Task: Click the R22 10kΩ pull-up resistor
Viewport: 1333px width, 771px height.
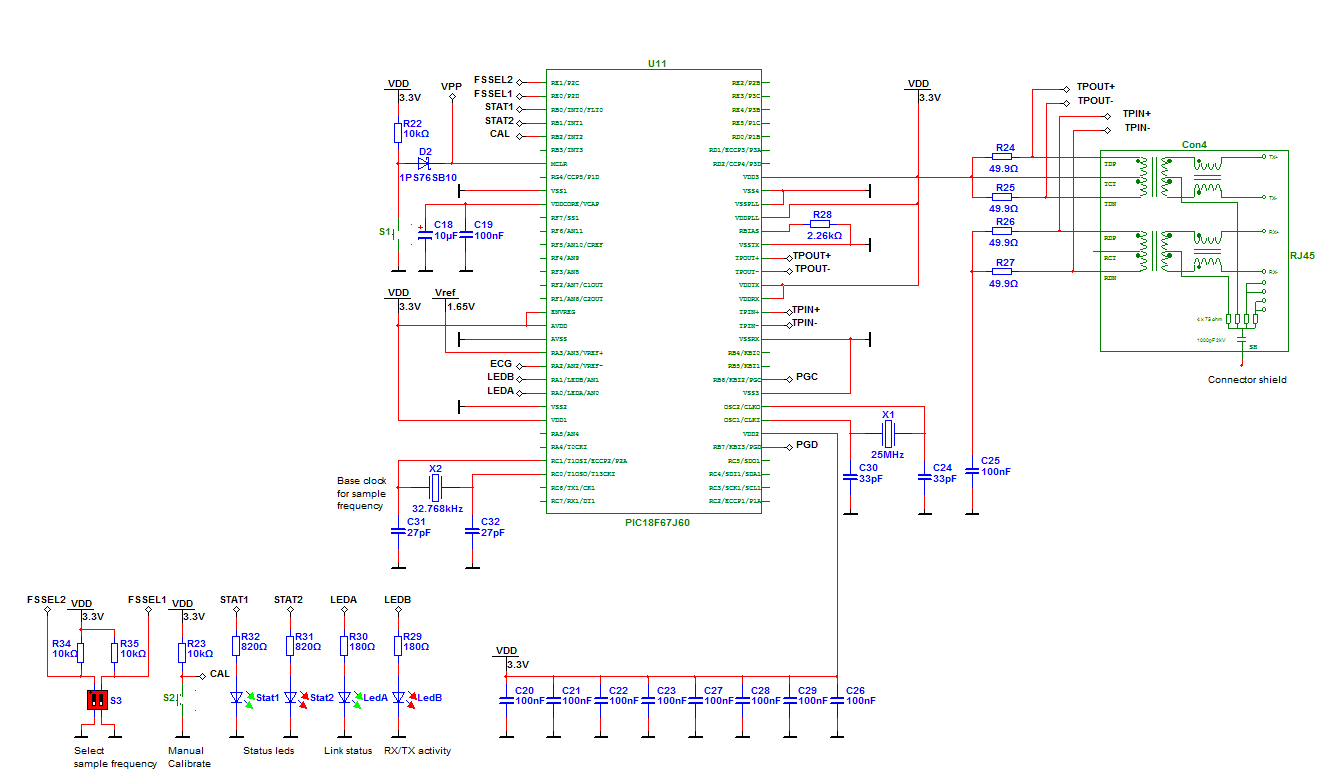Action: tap(398, 133)
